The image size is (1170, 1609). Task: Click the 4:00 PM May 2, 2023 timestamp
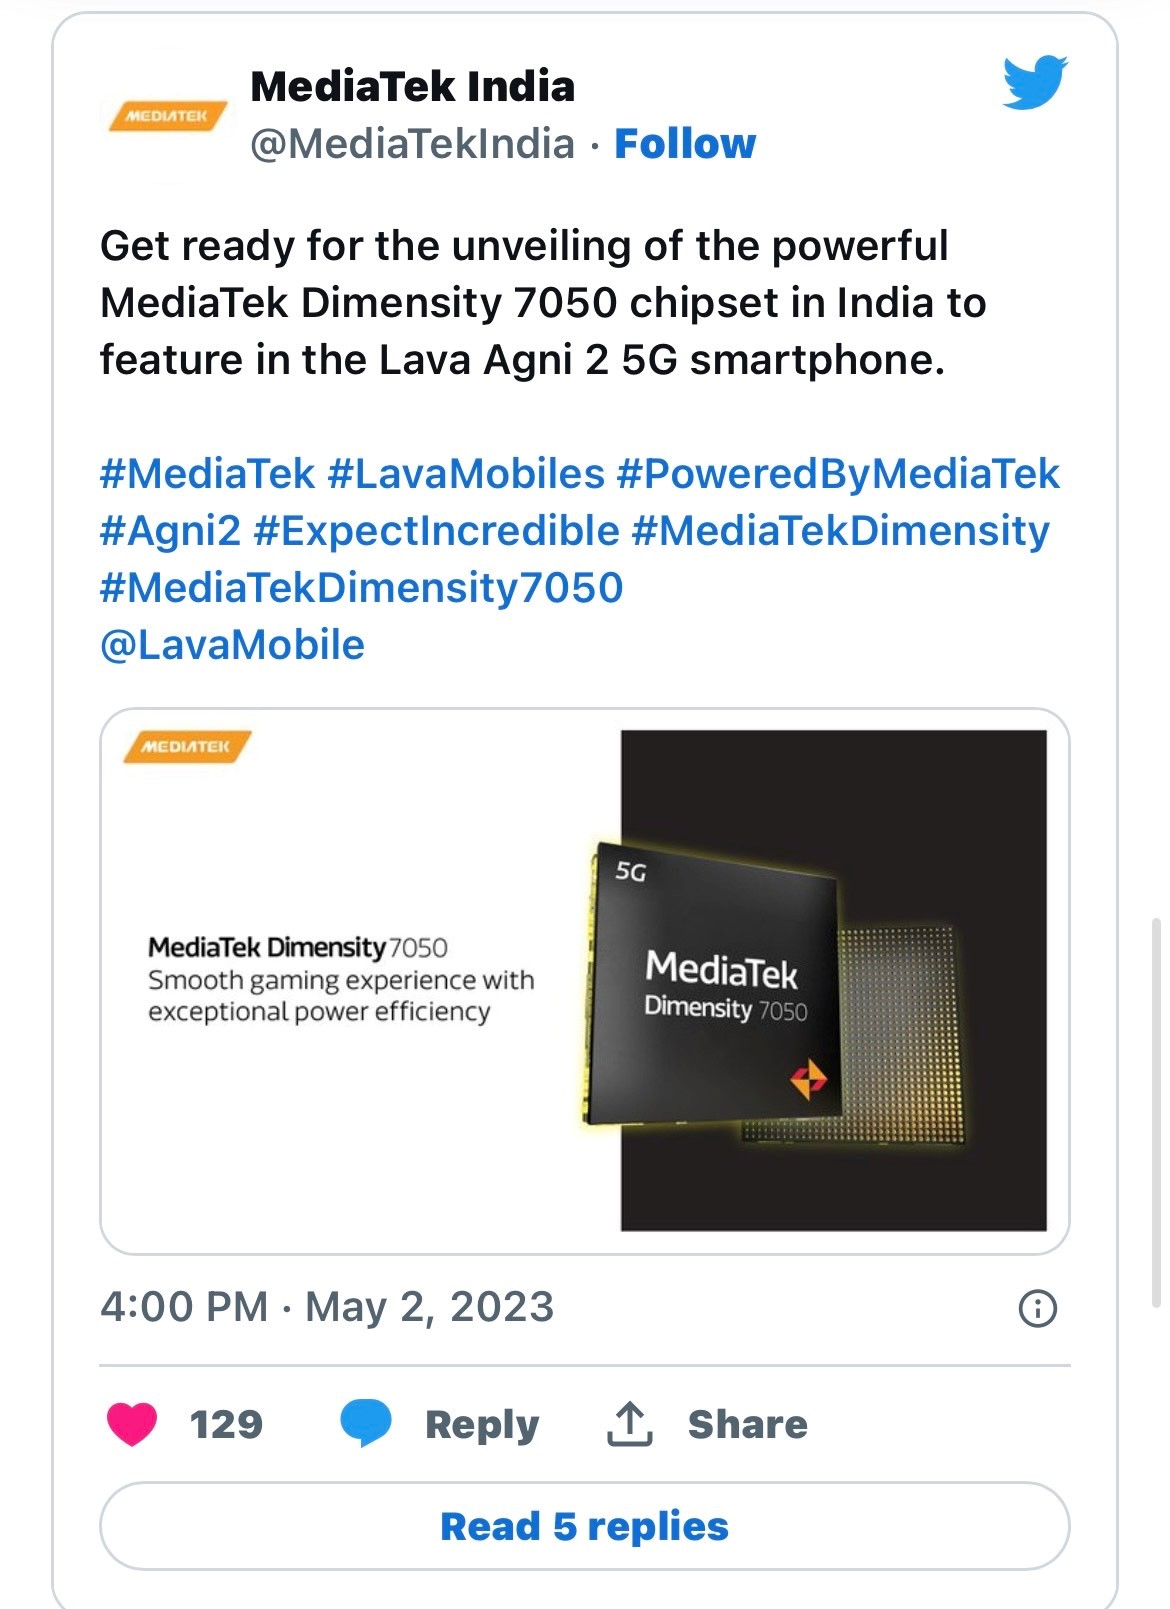(x=327, y=1307)
